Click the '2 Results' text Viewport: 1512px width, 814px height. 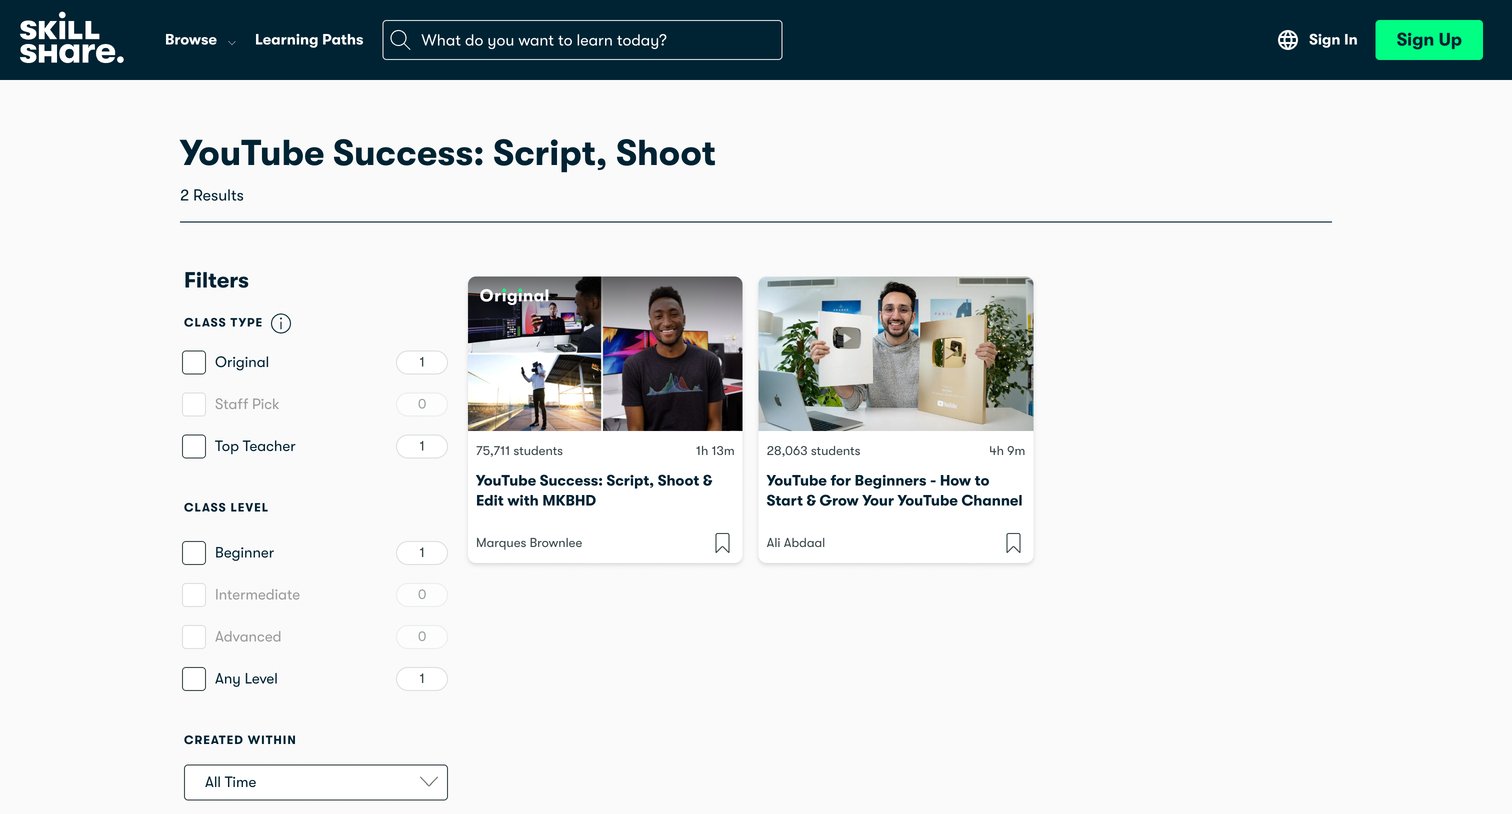[212, 195]
